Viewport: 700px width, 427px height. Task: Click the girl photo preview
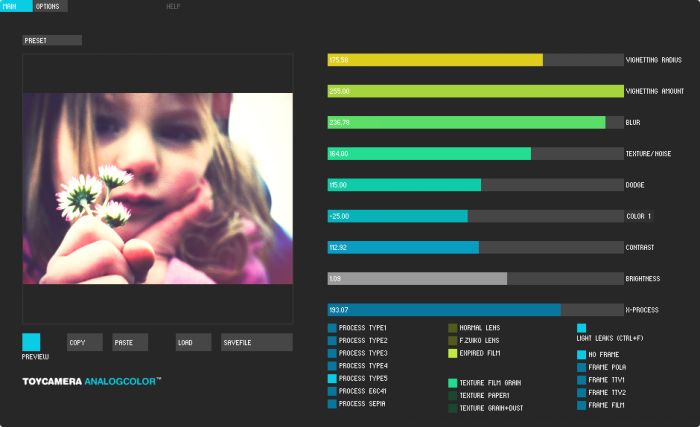point(158,188)
